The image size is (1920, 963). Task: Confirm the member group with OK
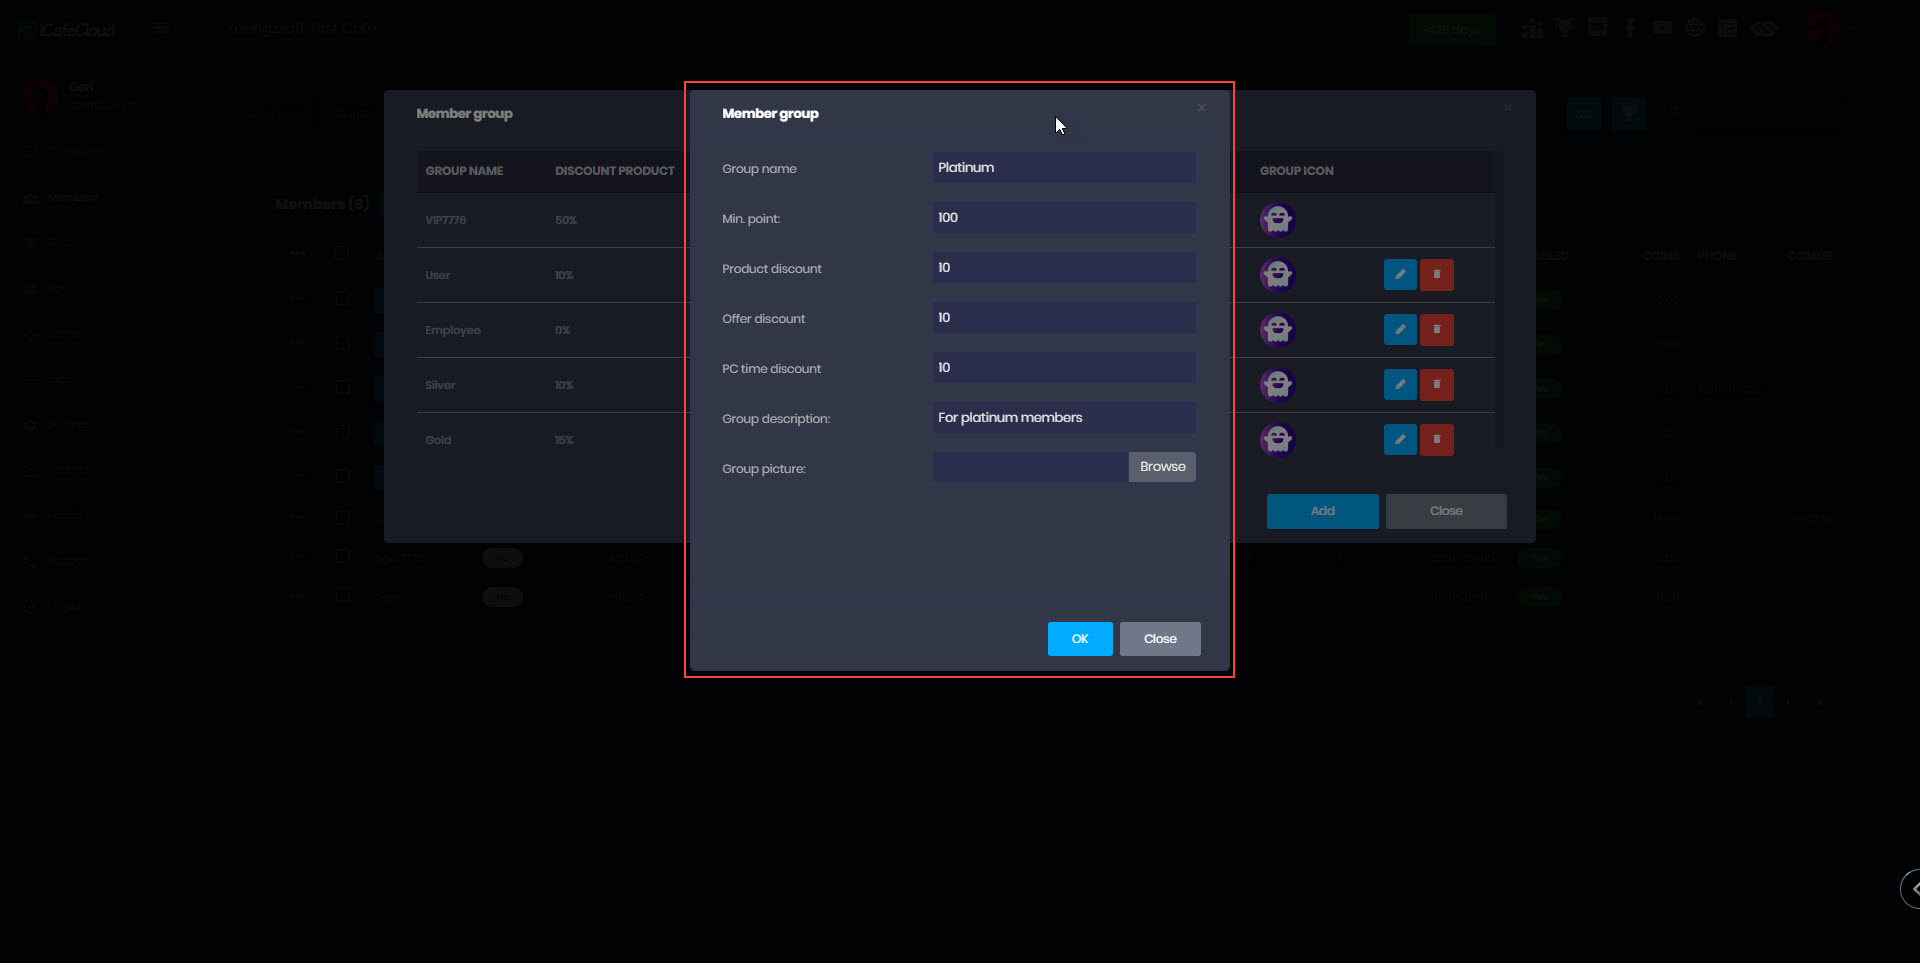pyautogui.click(x=1079, y=639)
